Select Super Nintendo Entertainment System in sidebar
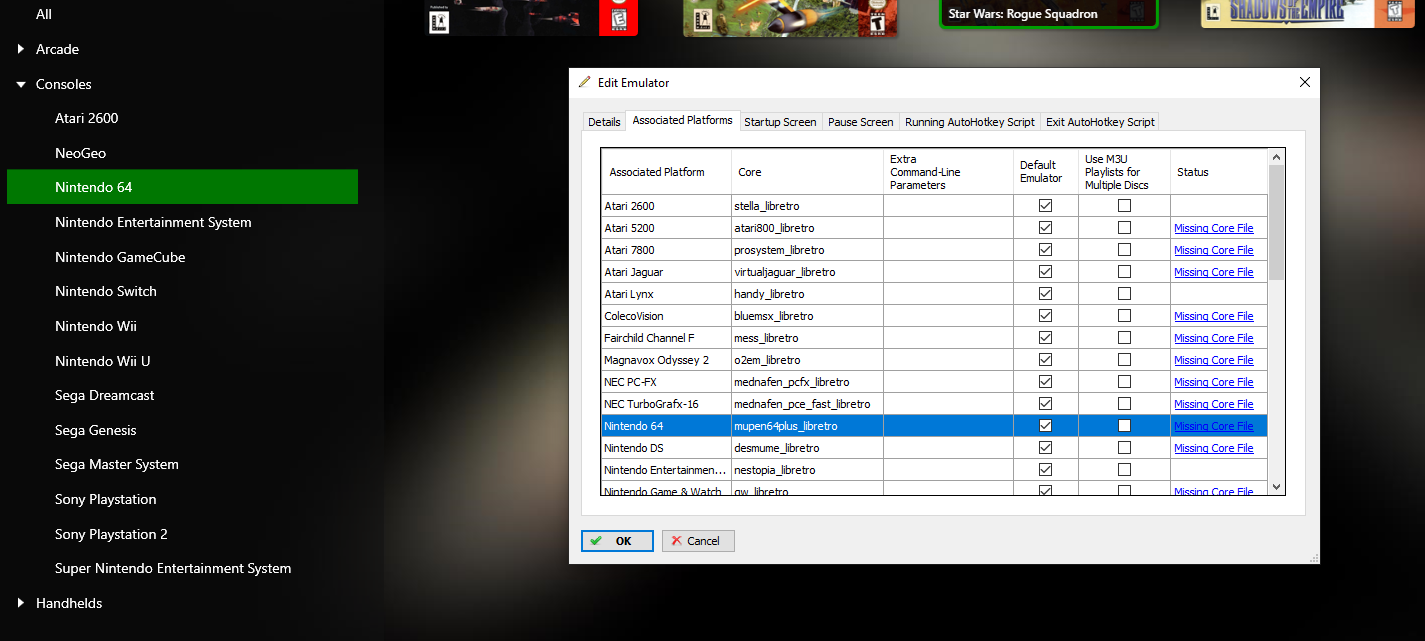Image resolution: width=1425 pixels, height=641 pixels. point(173,568)
